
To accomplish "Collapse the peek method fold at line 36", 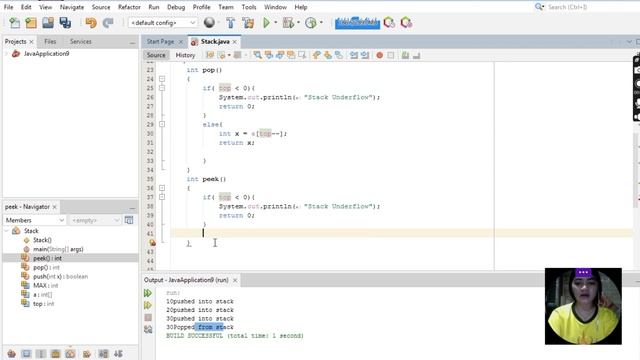I will coord(162,188).
